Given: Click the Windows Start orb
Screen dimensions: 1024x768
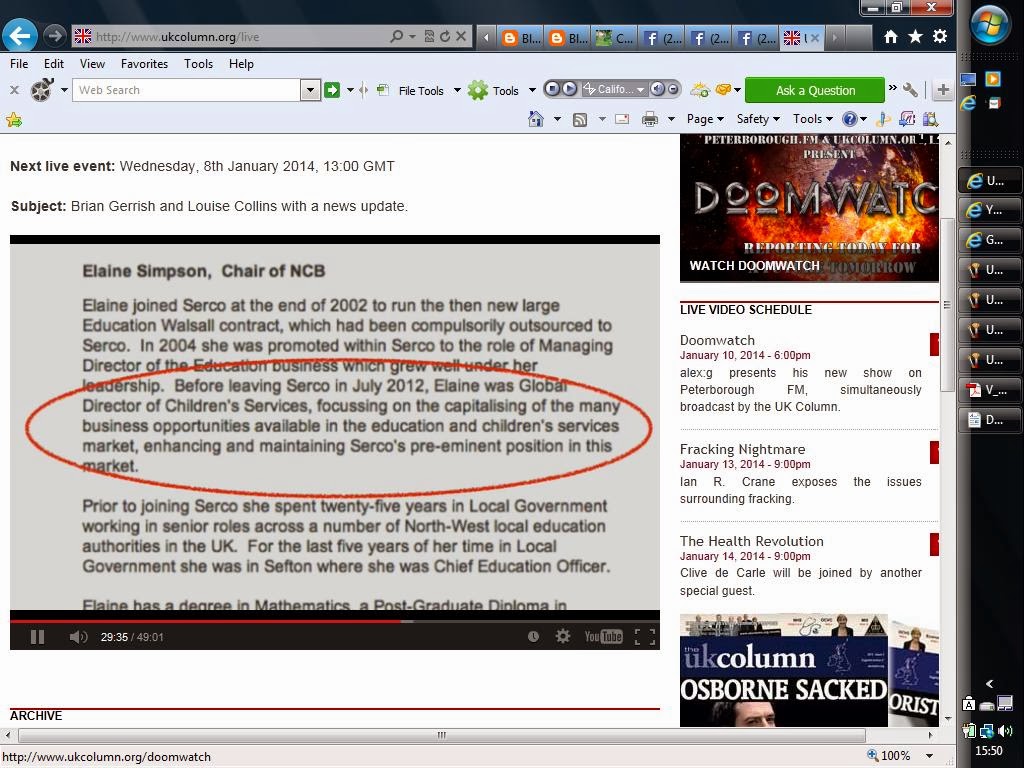Looking at the screenshot, I should point(989,25).
